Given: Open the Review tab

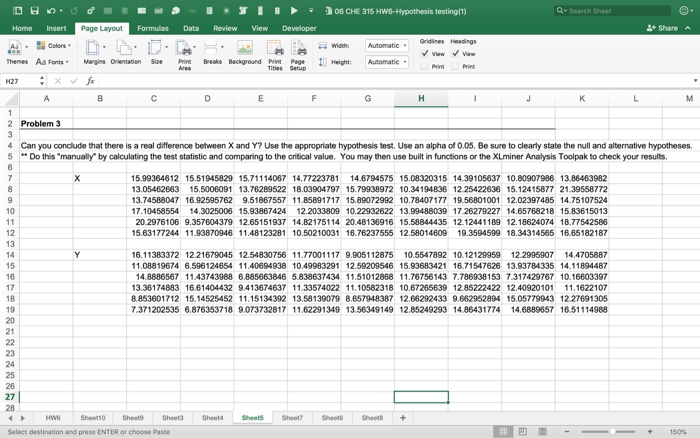Looking at the screenshot, I should 225,28.
